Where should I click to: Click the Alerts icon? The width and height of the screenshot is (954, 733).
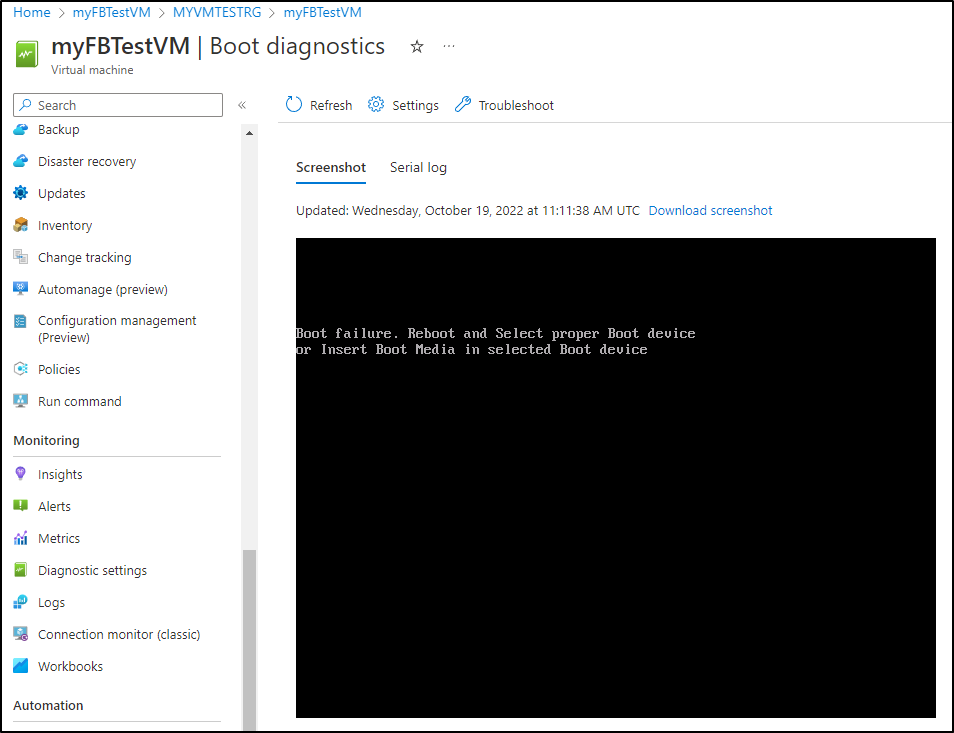pyautogui.click(x=21, y=505)
